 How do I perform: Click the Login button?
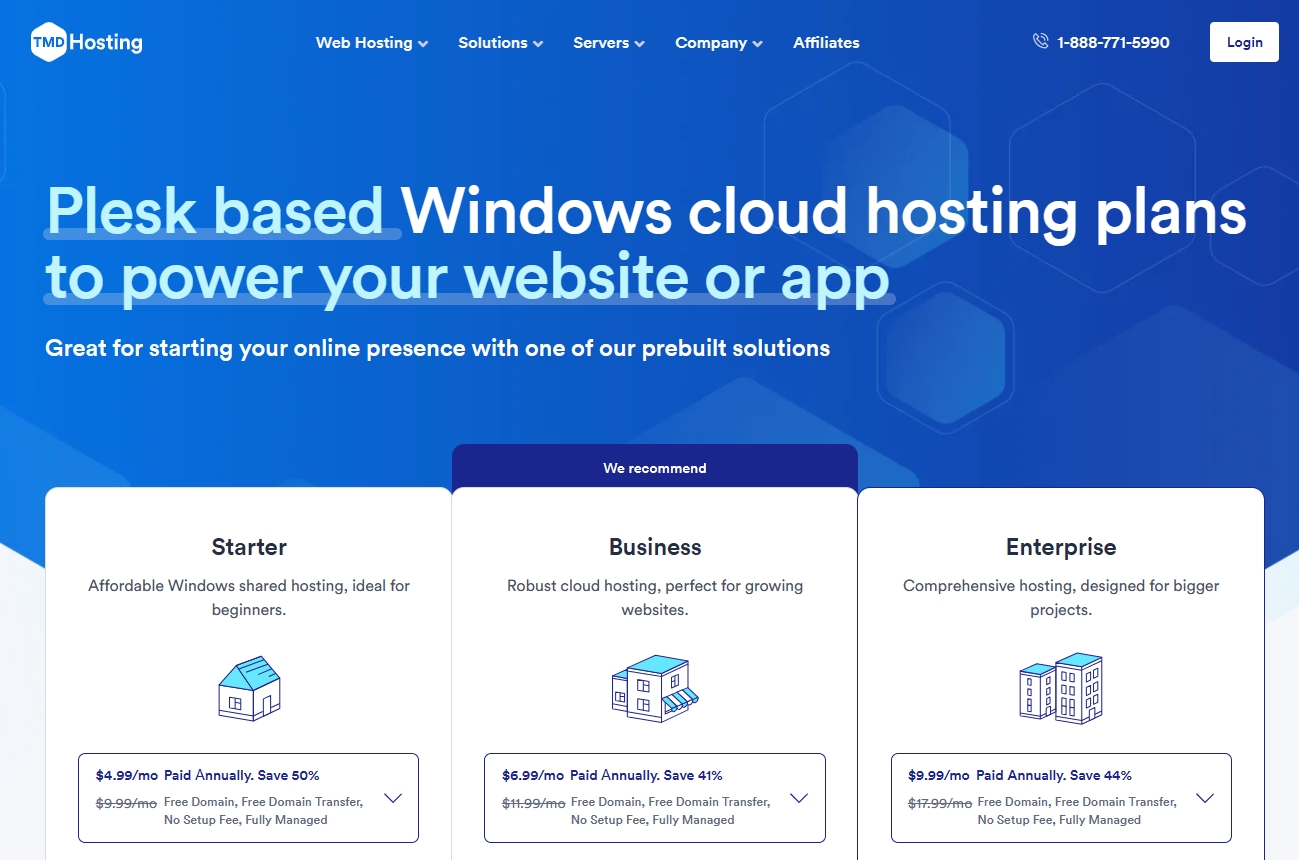1244,42
